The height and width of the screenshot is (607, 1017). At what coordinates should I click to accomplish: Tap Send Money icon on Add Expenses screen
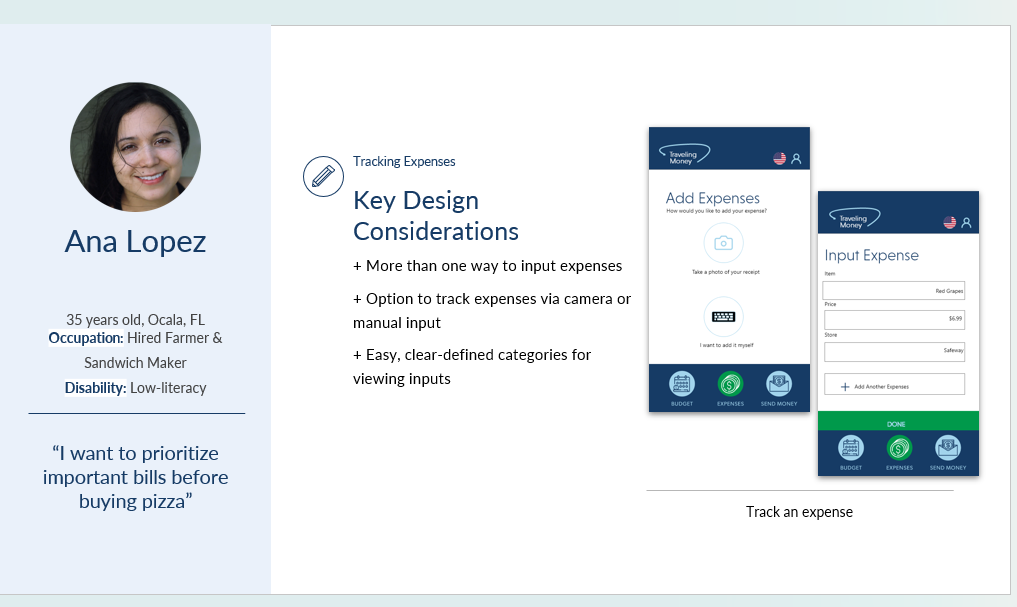(x=779, y=385)
